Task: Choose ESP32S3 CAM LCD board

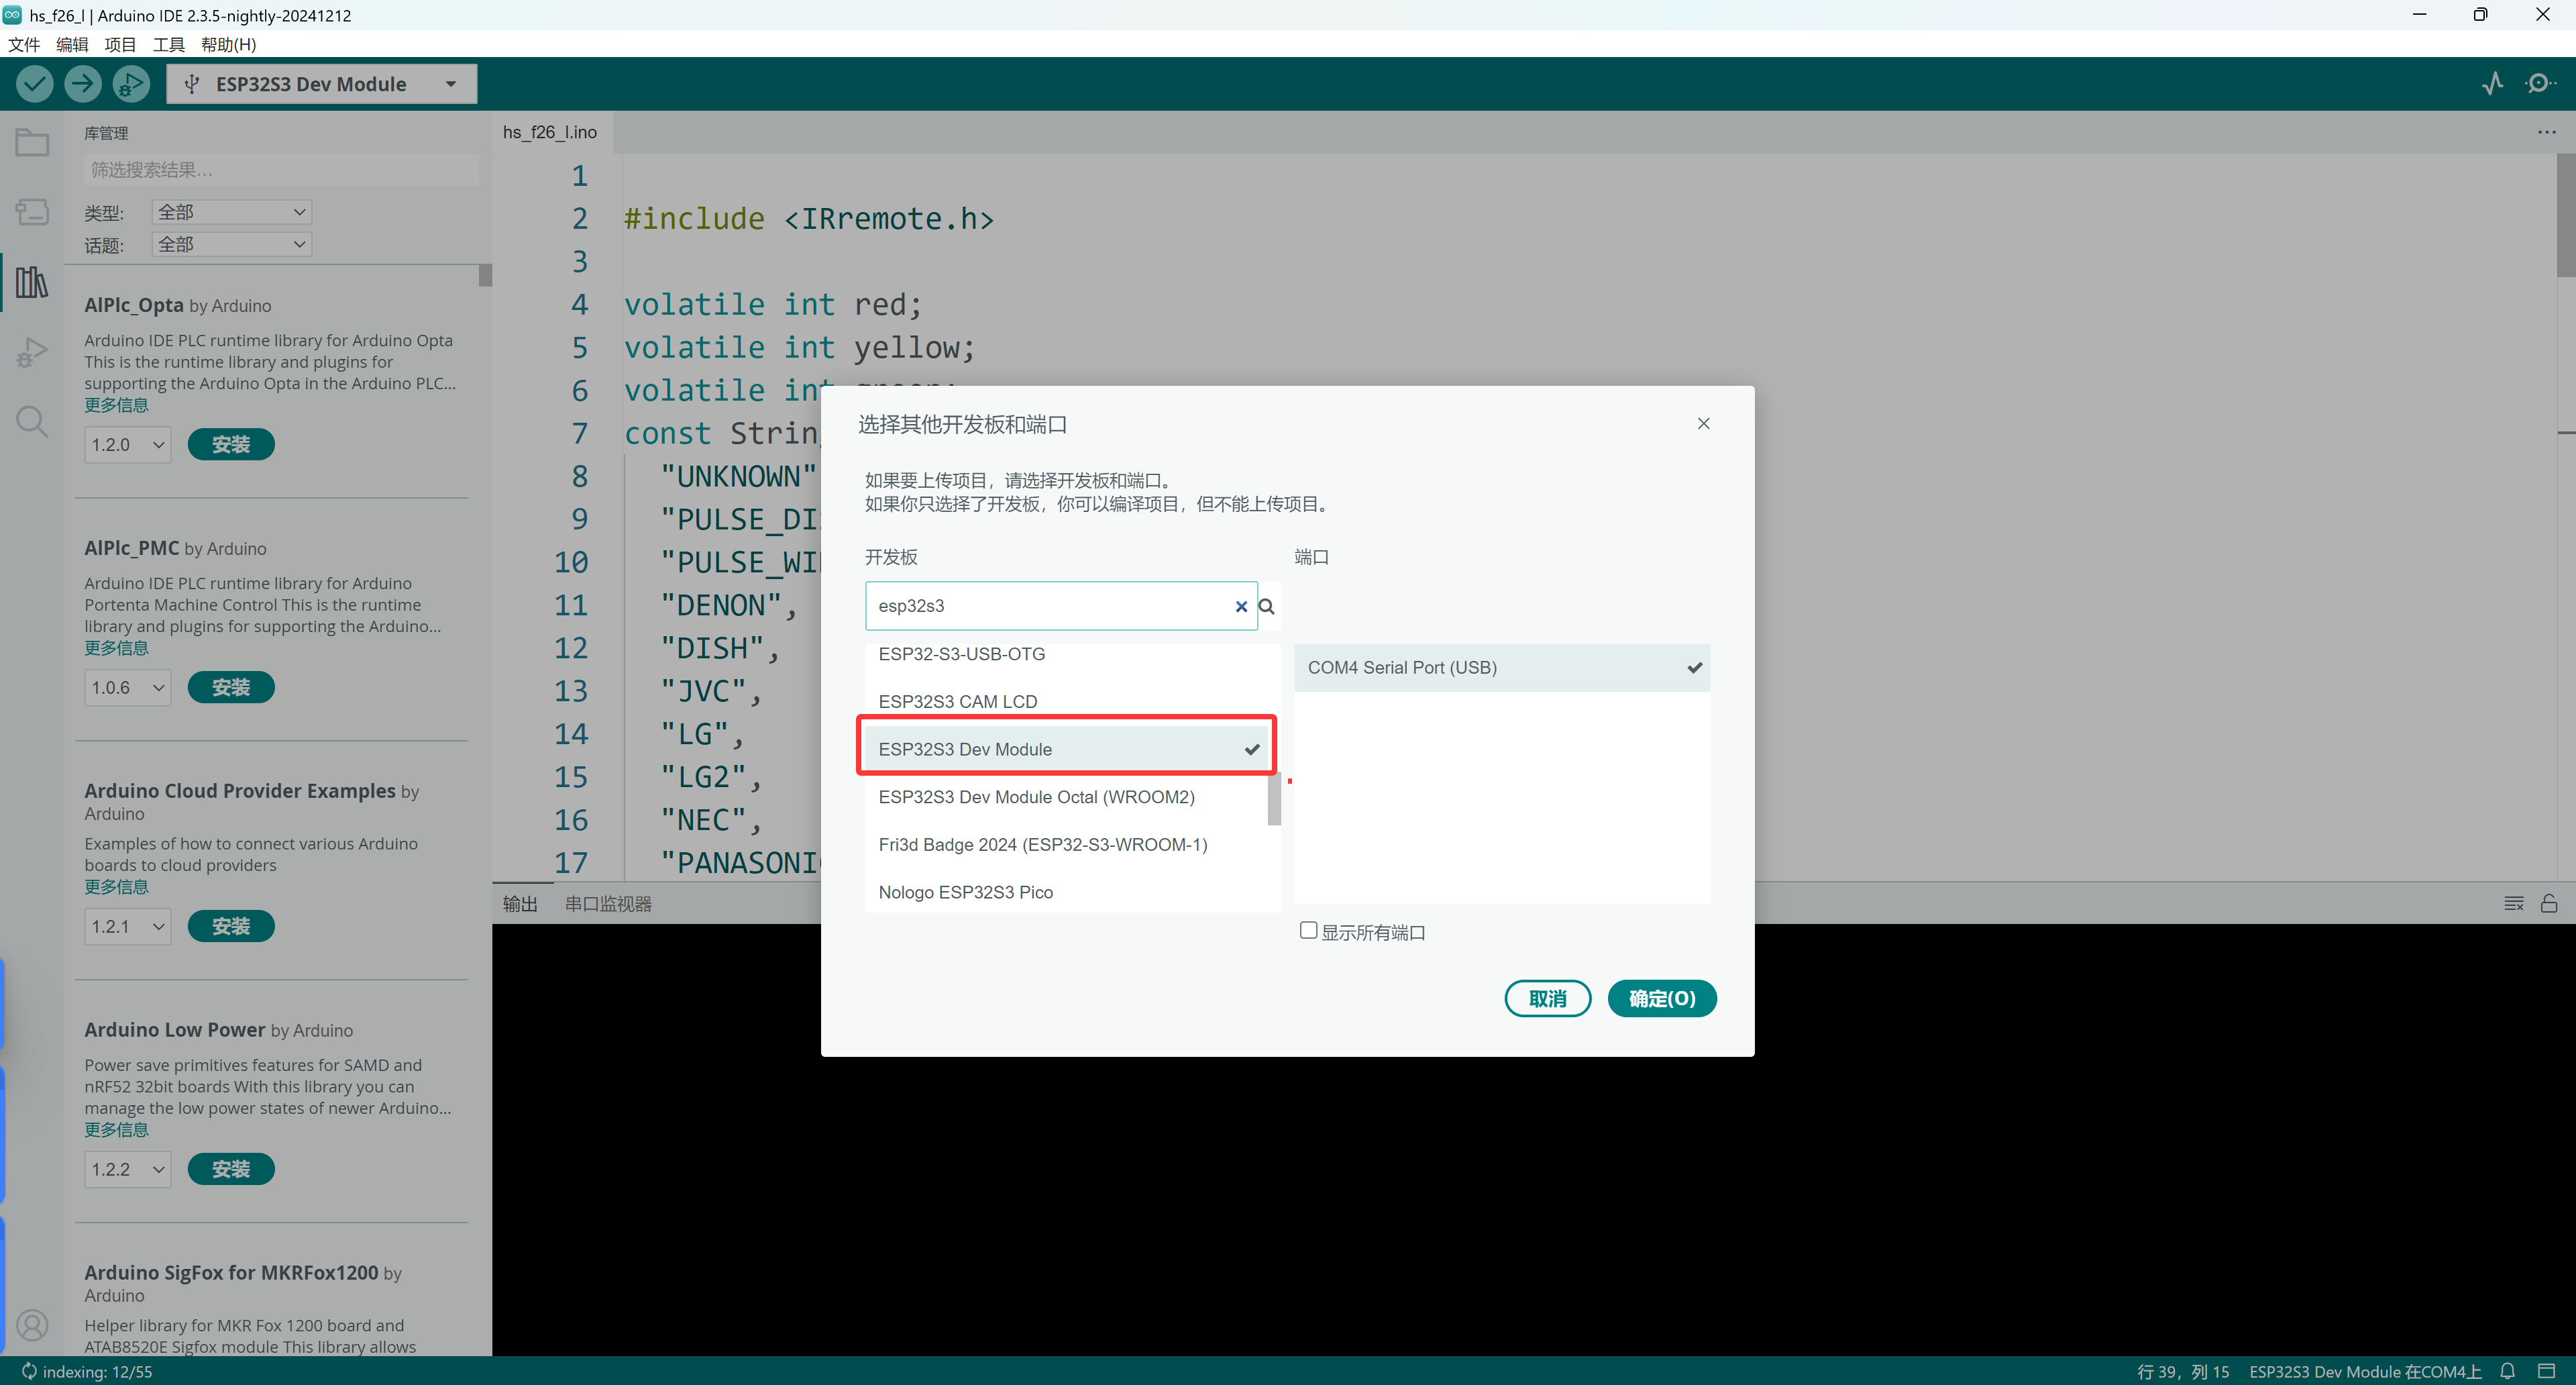Action: (958, 702)
